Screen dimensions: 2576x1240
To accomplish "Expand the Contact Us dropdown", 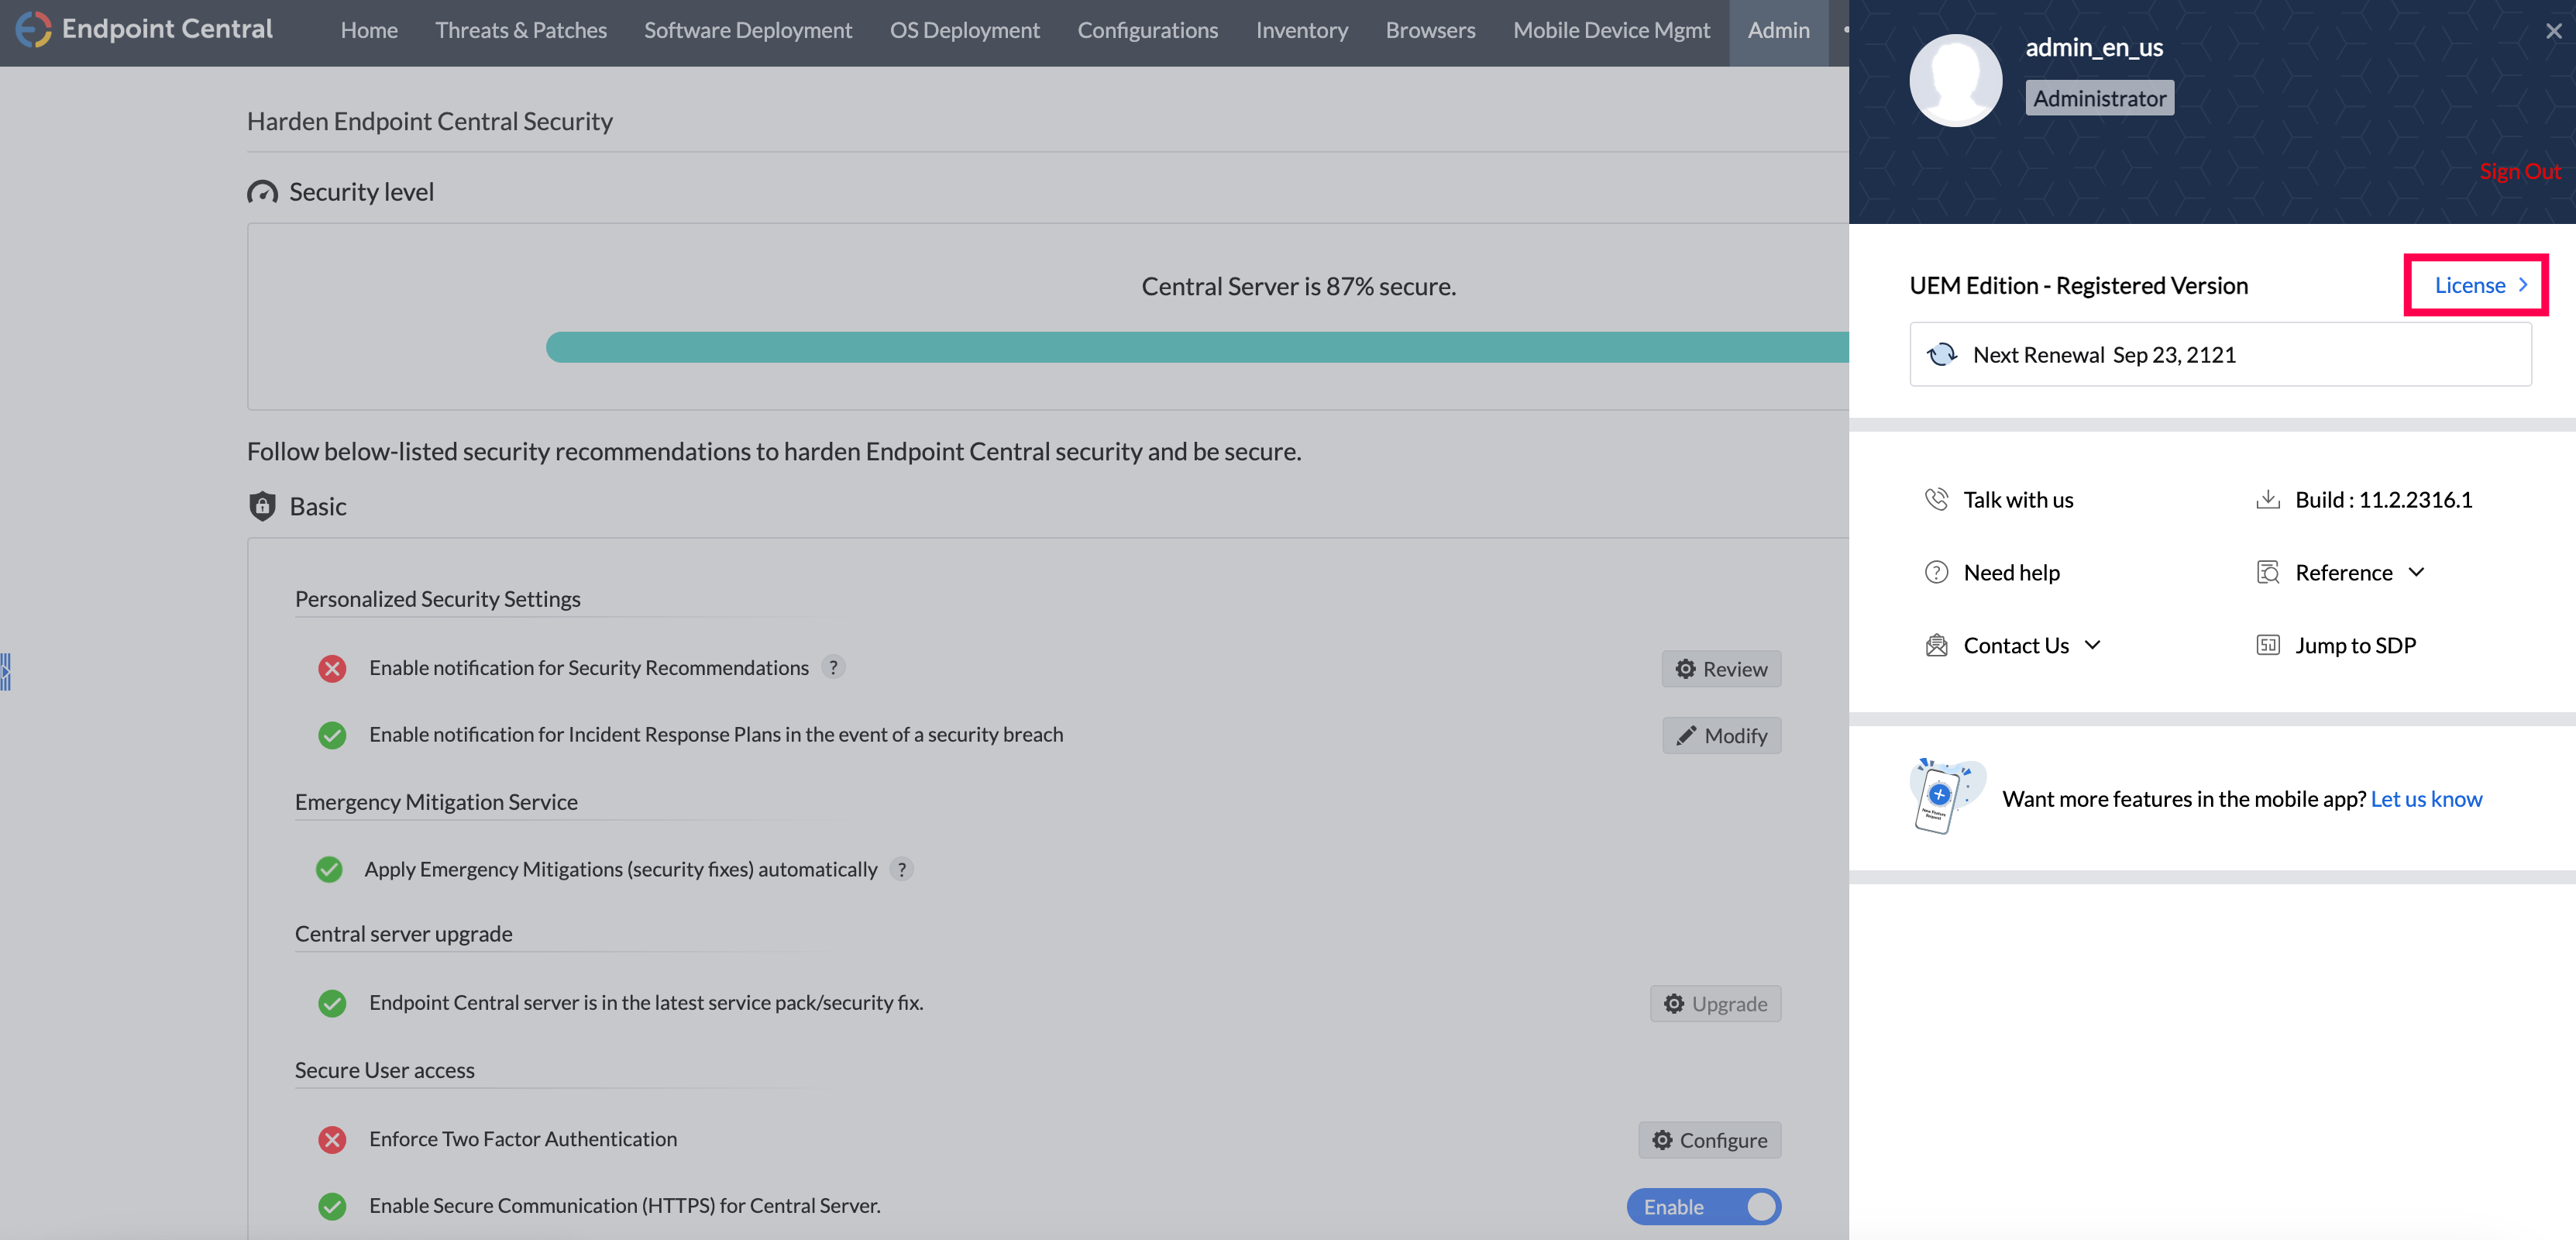I will point(2031,645).
